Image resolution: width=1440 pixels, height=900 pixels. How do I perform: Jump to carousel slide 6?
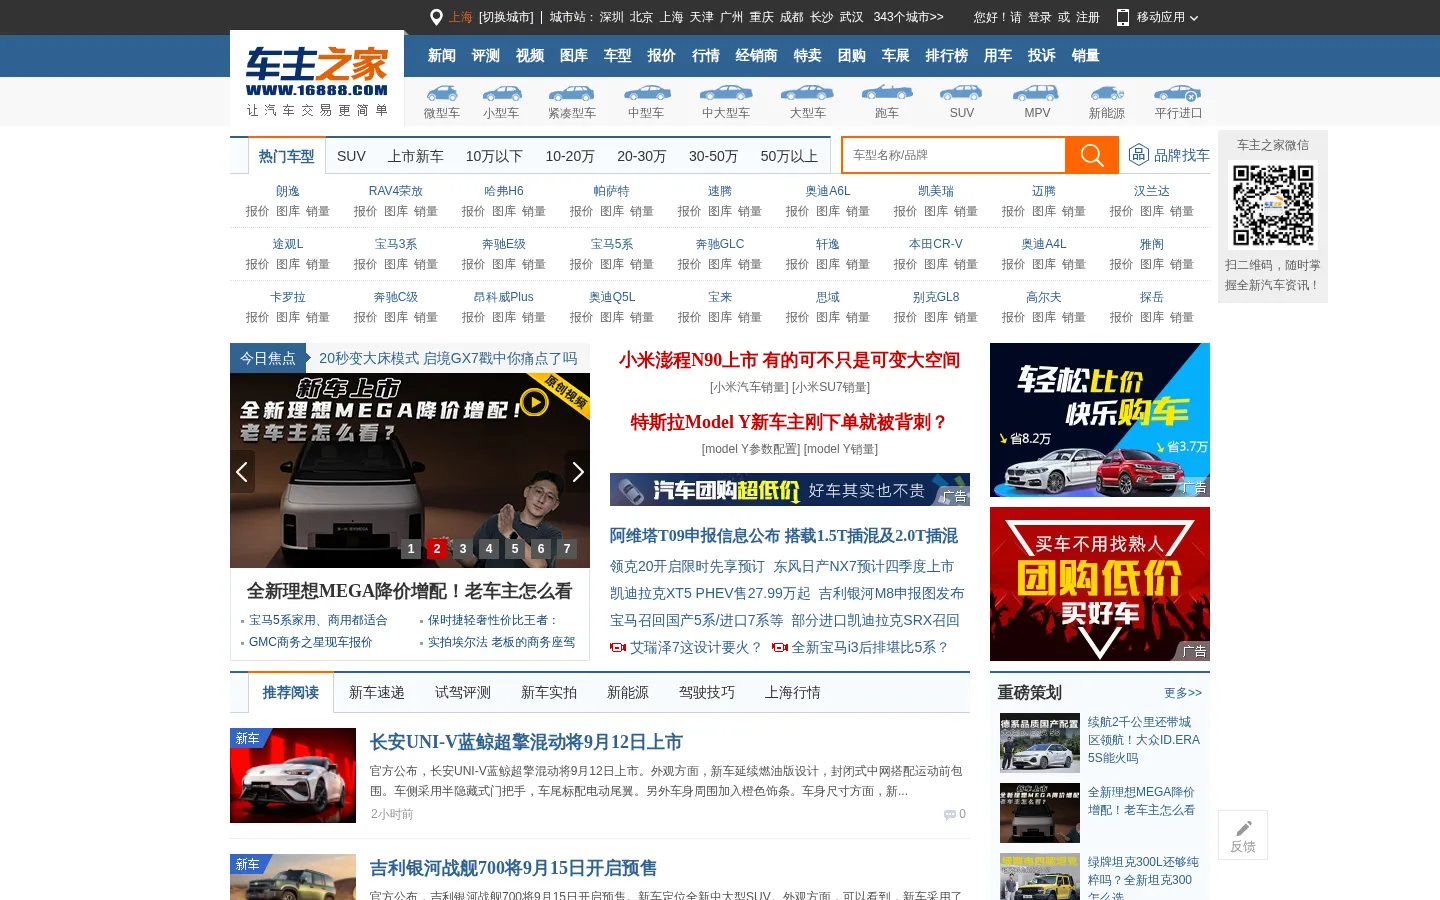541,548
